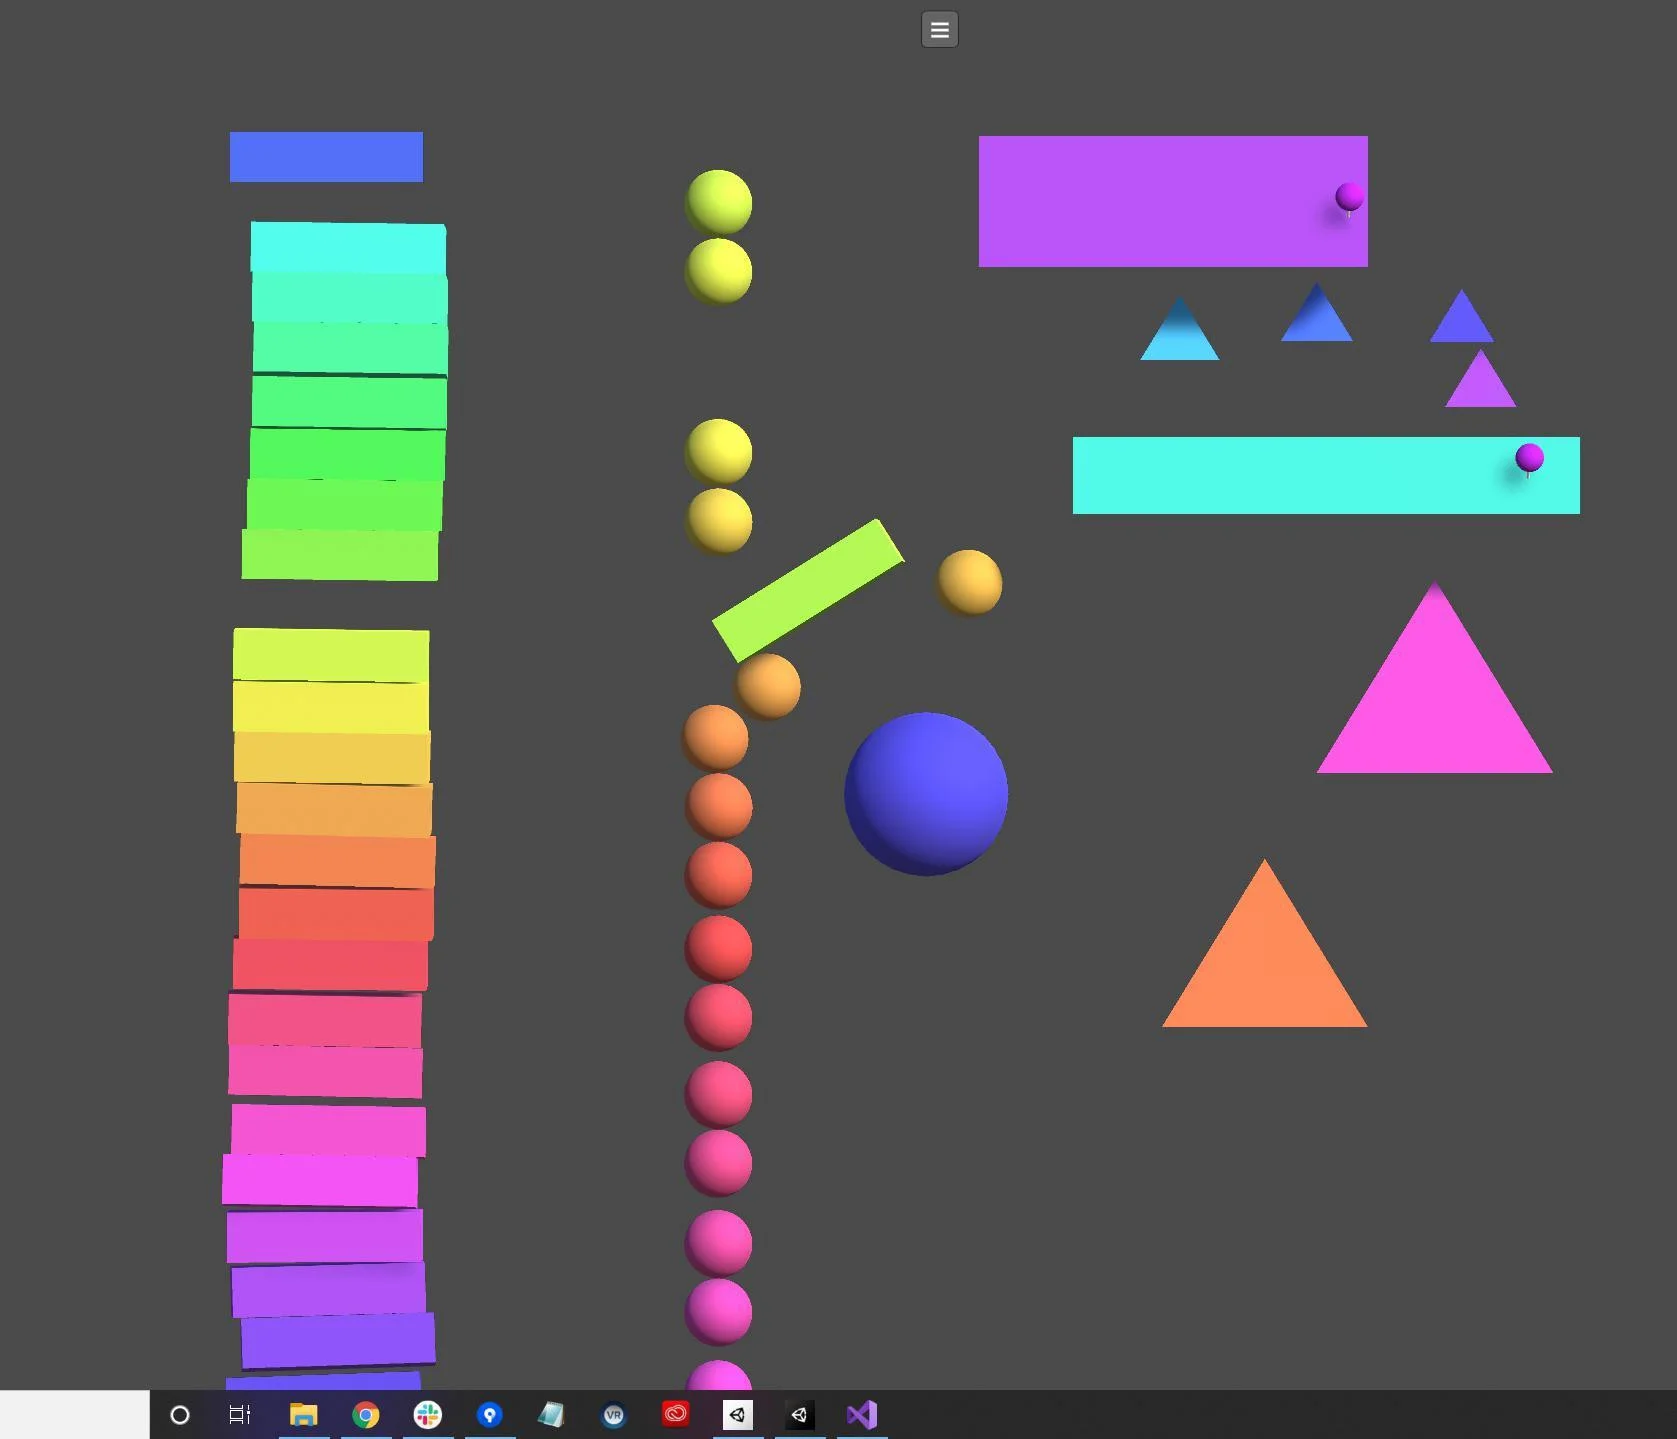Open Unity editor from the taskbar (white icon)
This screenshot has width=1677, height=1439.
pos(737,1414)
